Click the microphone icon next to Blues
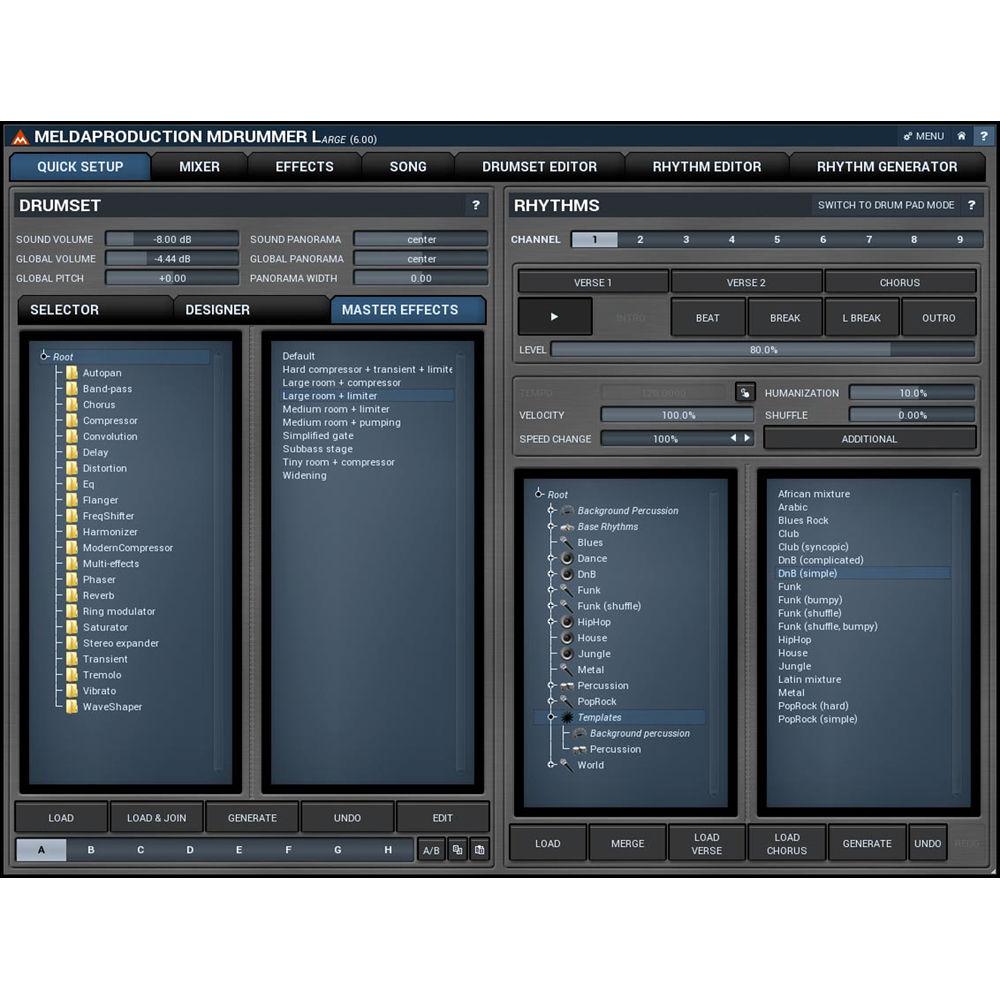 (567, 542)
